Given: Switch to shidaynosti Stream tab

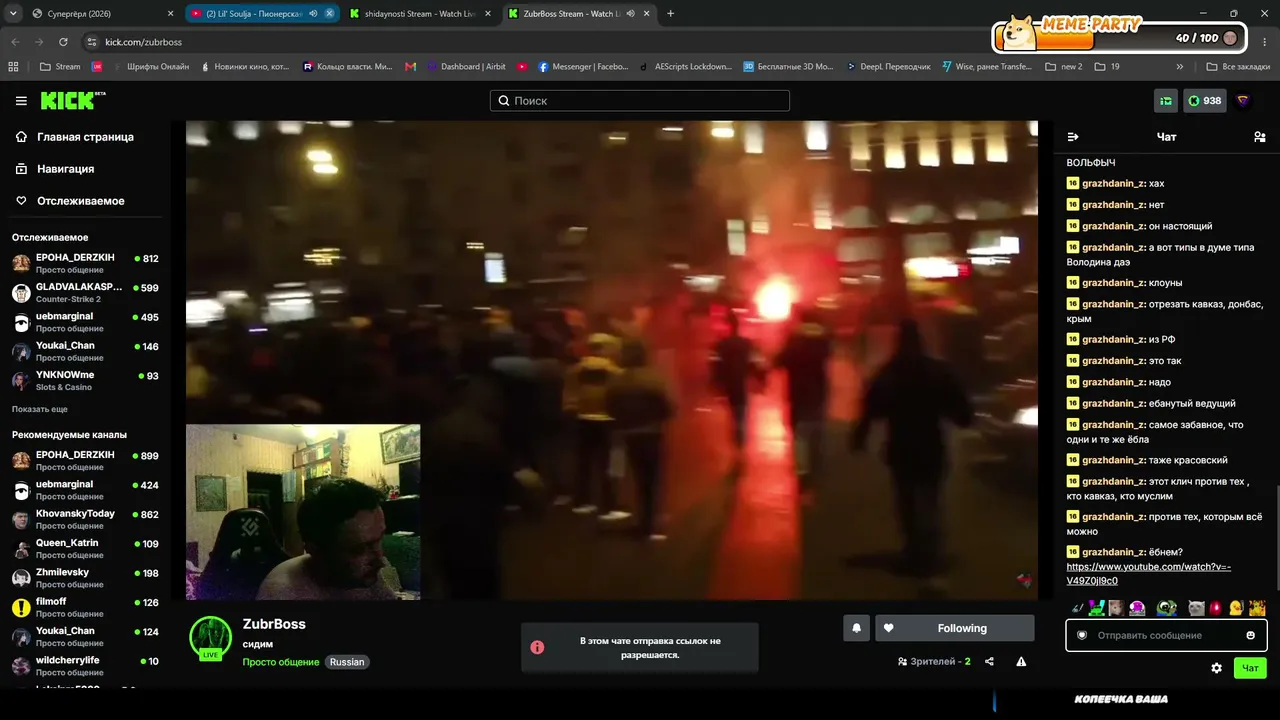Looking at the screenshot, I should click(420, 13).
